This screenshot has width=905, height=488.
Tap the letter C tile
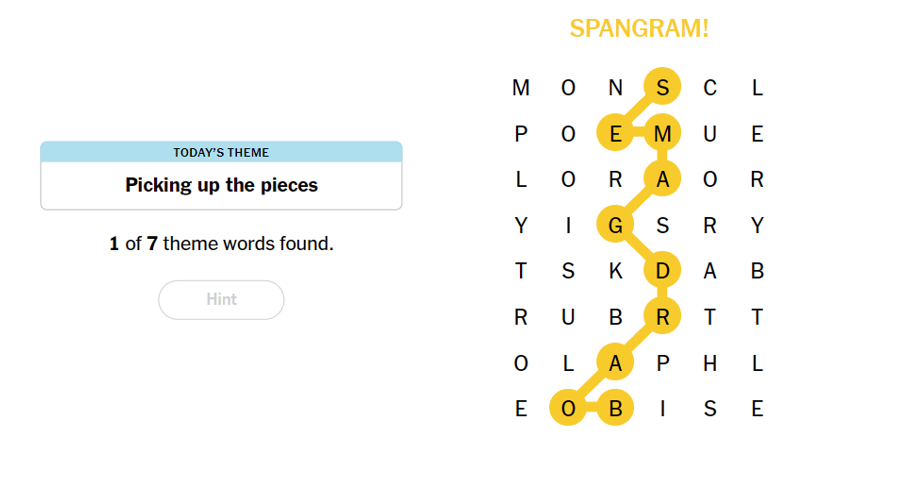point(710,88)
